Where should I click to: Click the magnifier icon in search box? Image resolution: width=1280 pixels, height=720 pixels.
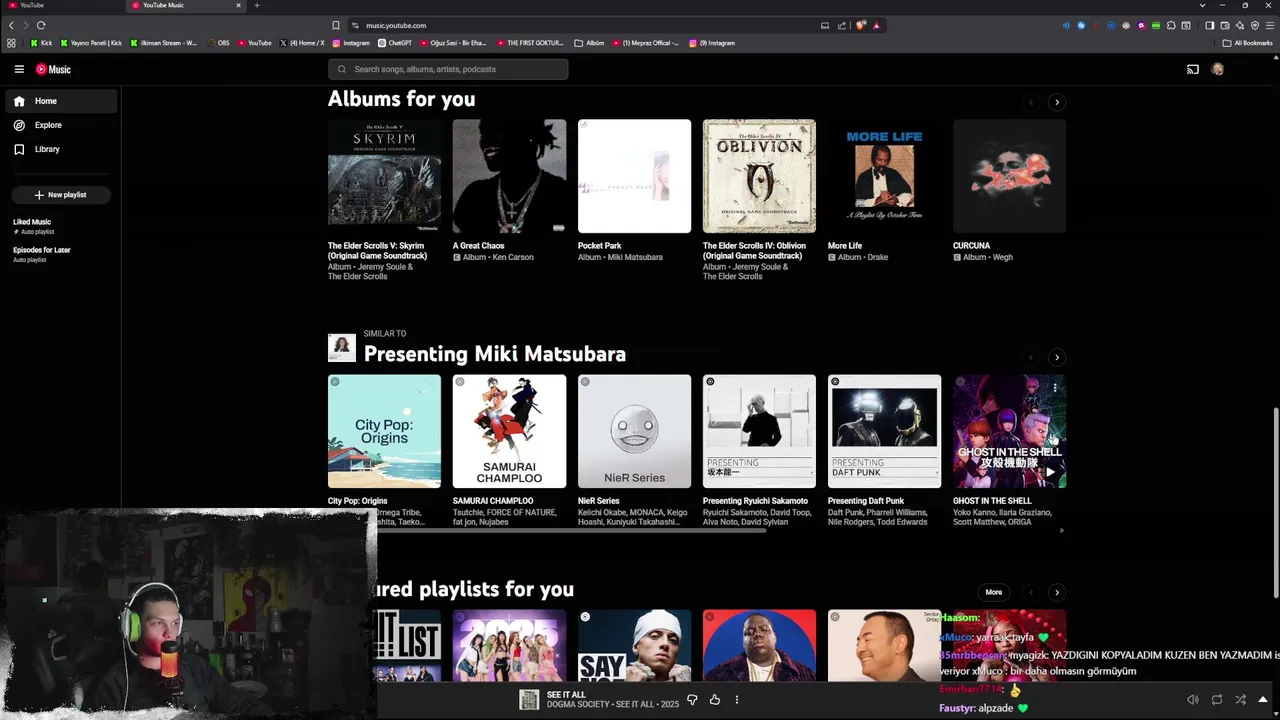click(342, 69)
